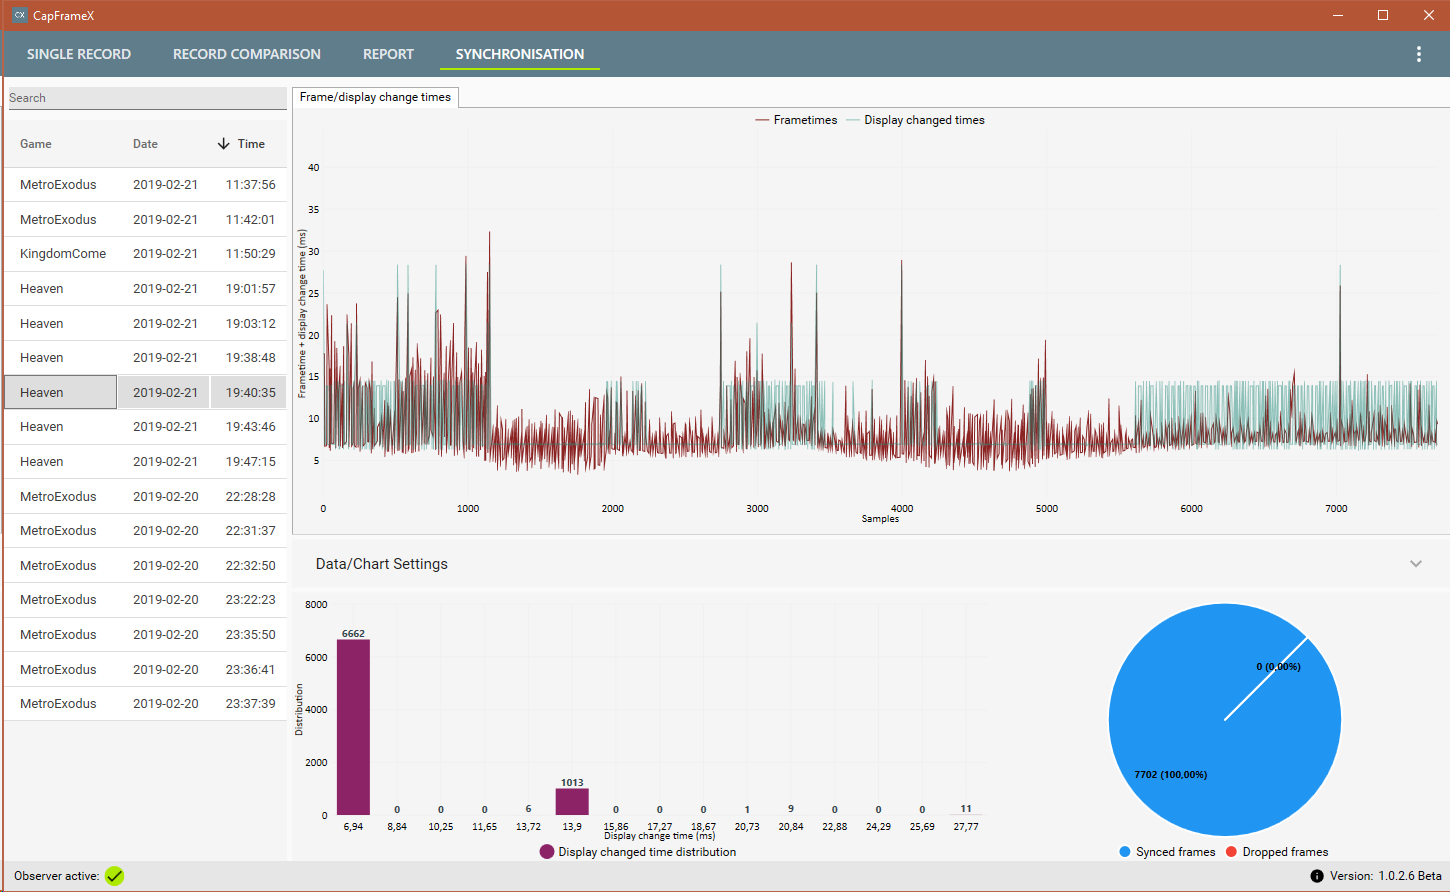Click the version info icon
Screen dimensions: 1450x892
tap(1317, 876)
